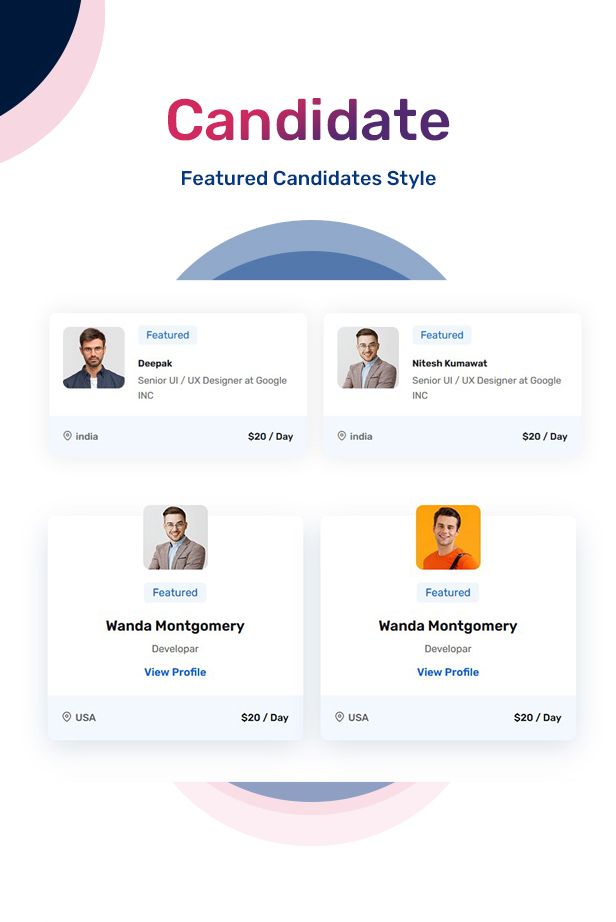
Task: Click Featured badge on left Wanda card
Action: click(175, 592)
